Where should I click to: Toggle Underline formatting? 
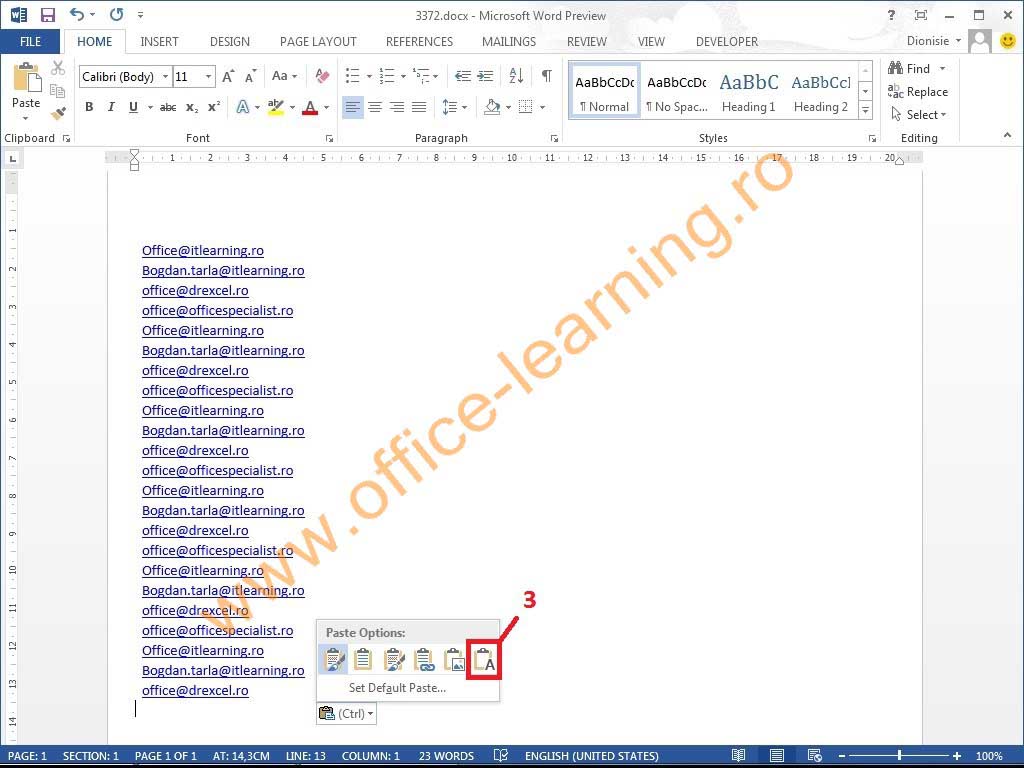133,107
